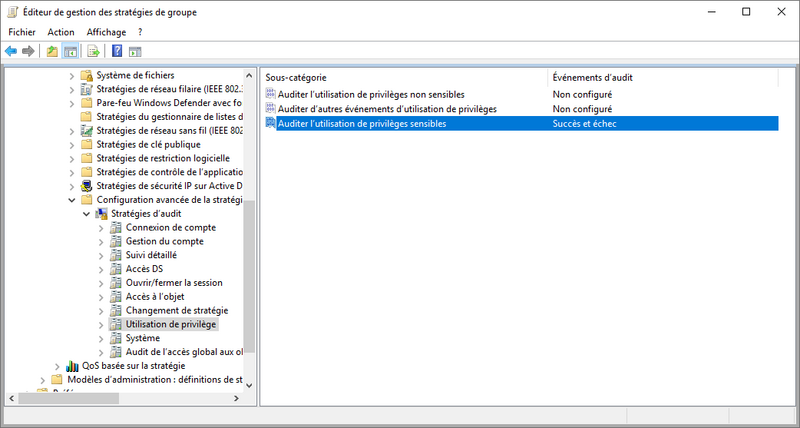Open the Affichage menu
Viewport: 800px width, 428px height.
106,32
